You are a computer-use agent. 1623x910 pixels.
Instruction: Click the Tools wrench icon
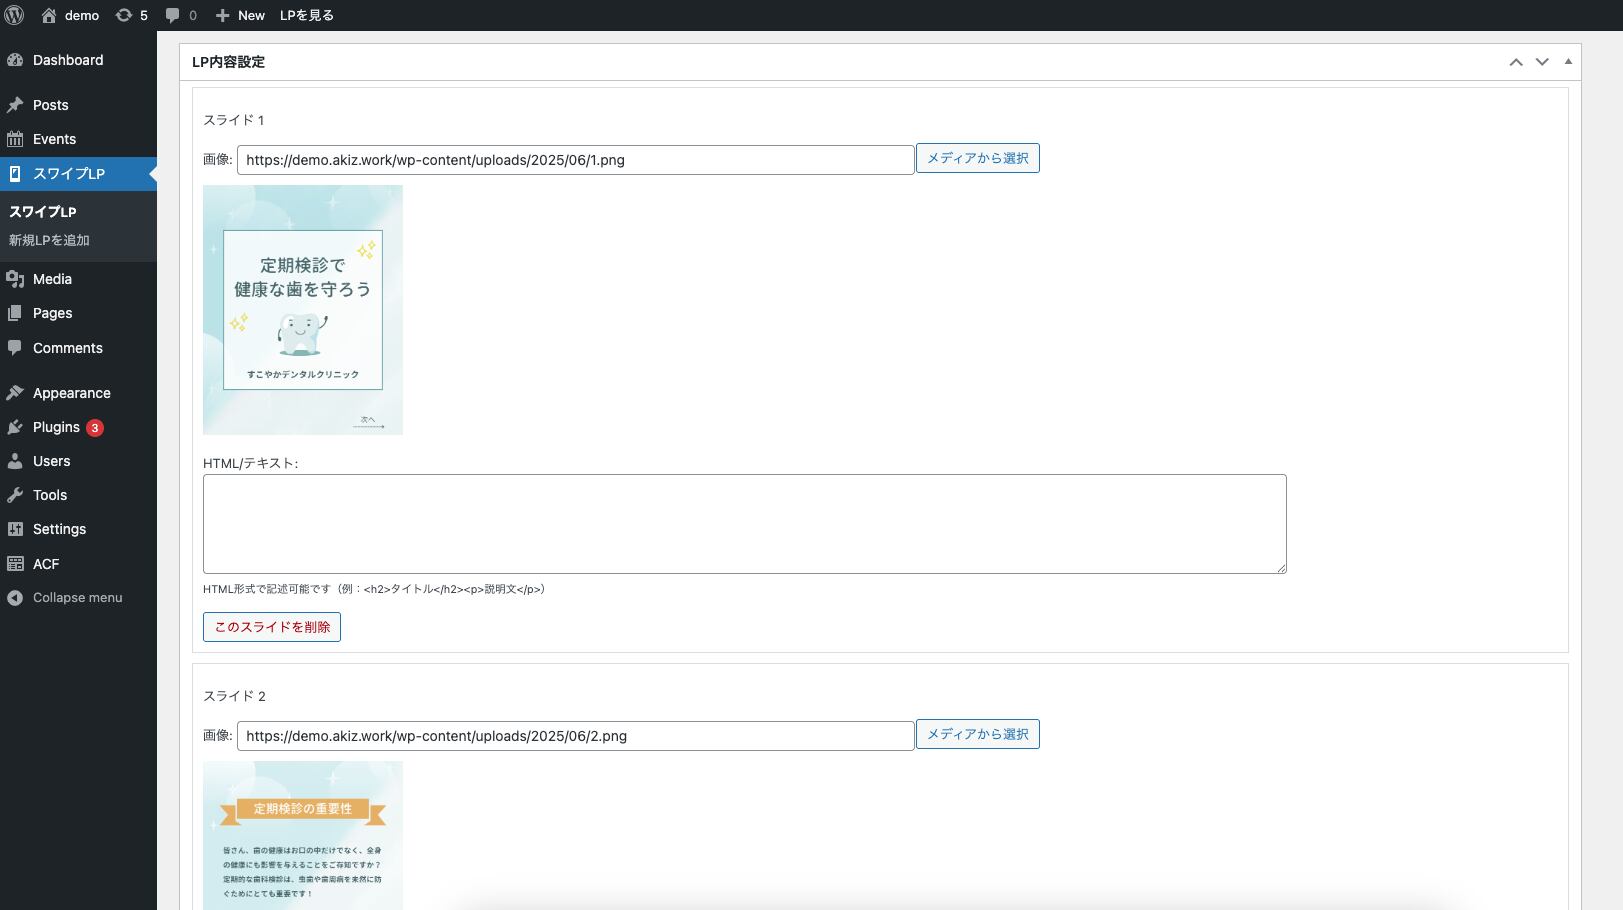click(x=15, y=495)
